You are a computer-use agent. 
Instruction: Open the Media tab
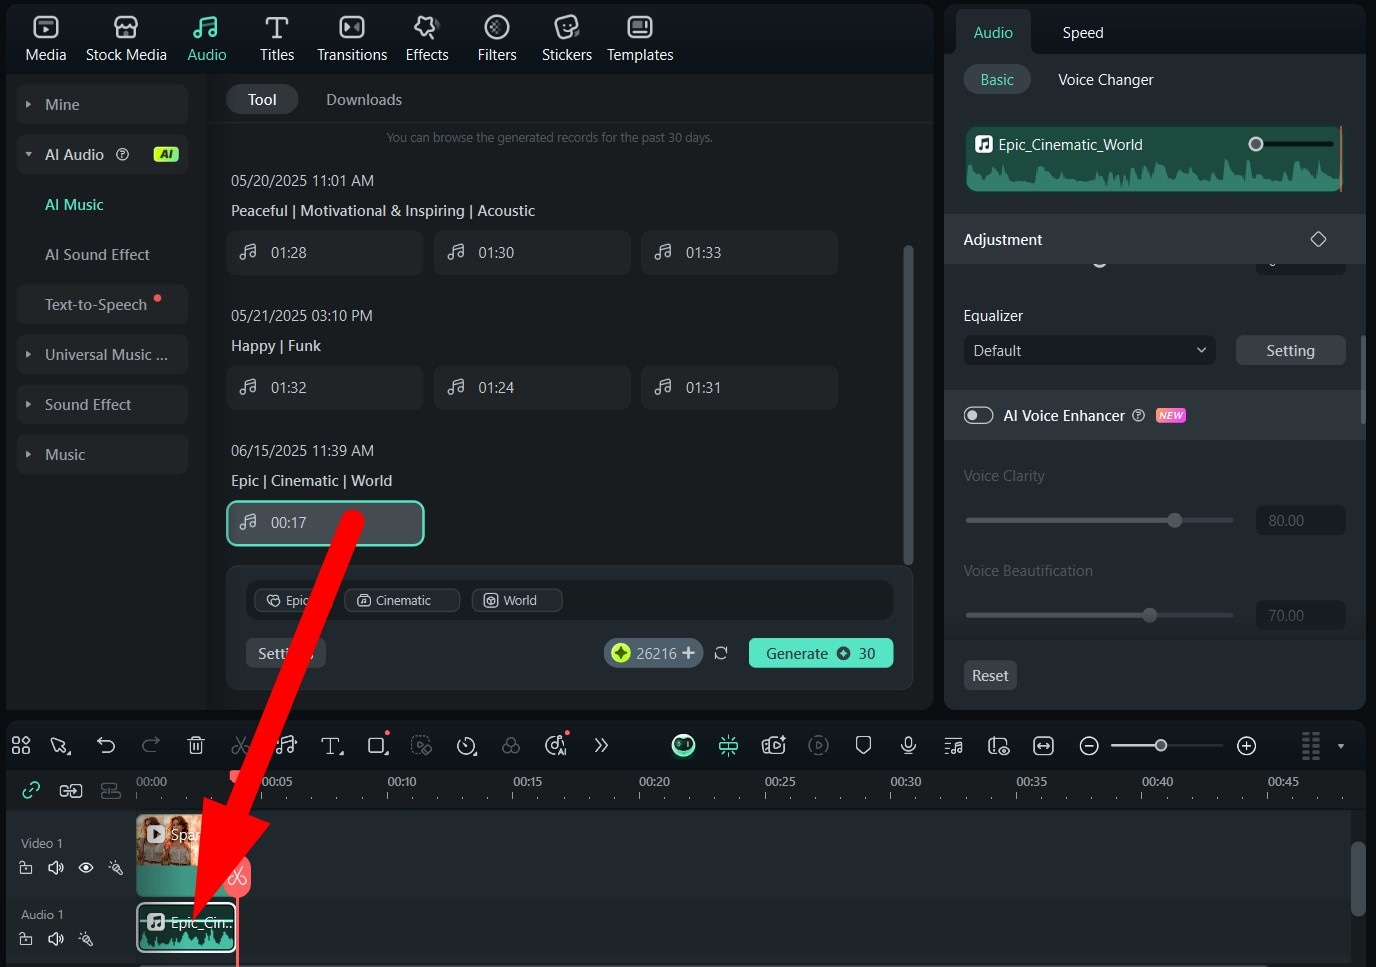click(x=46, y=39)
